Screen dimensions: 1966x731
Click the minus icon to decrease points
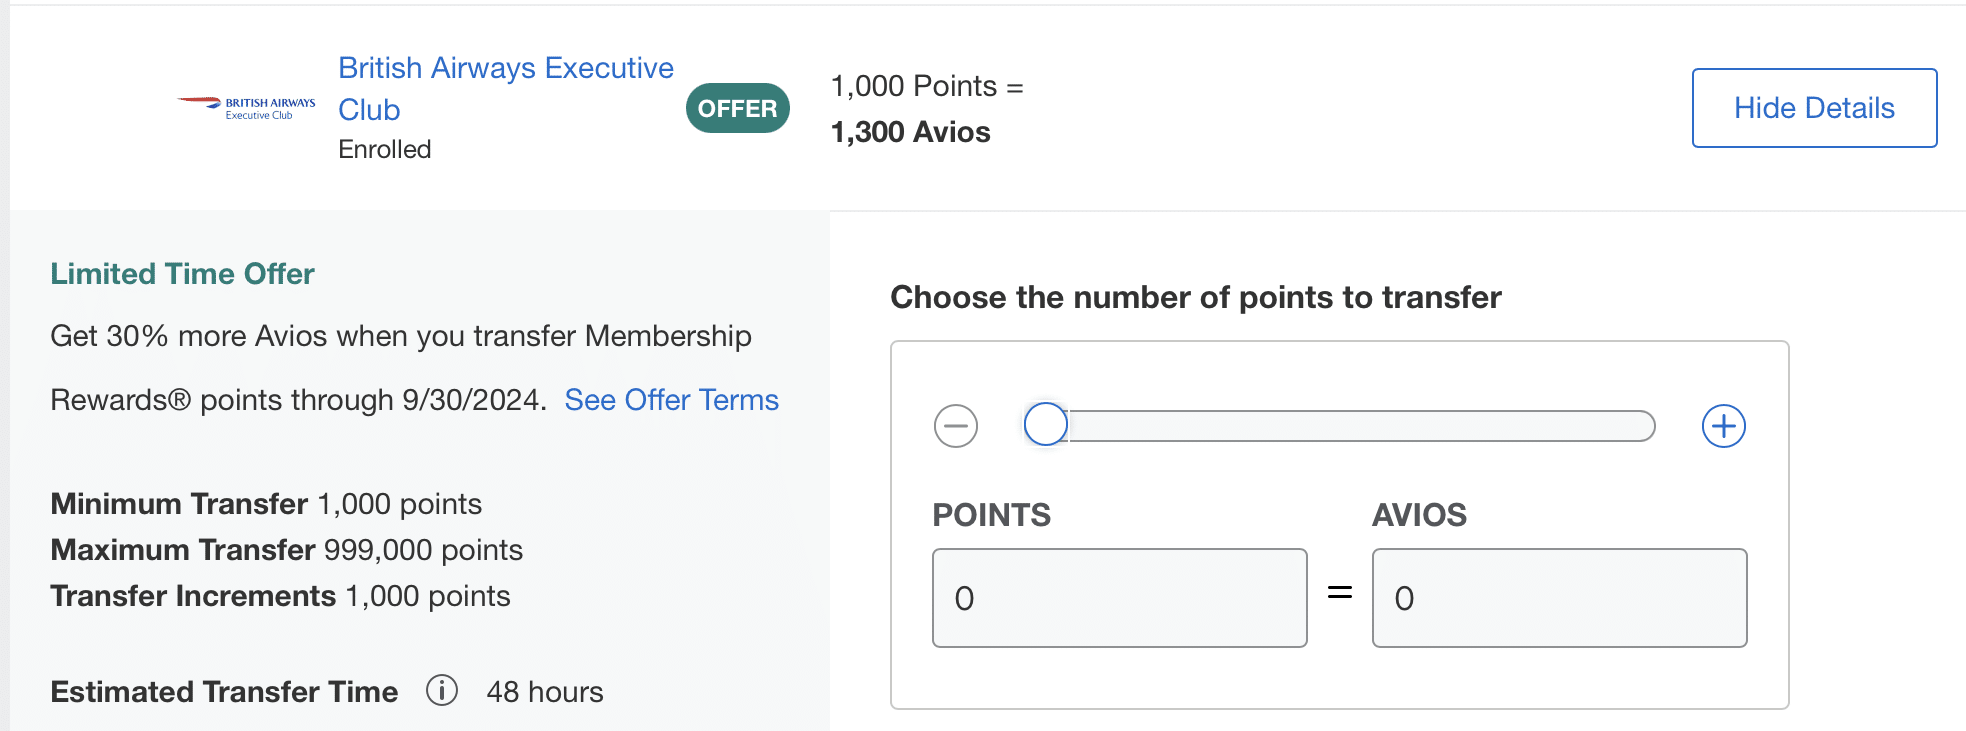click(x=956, y=426)
